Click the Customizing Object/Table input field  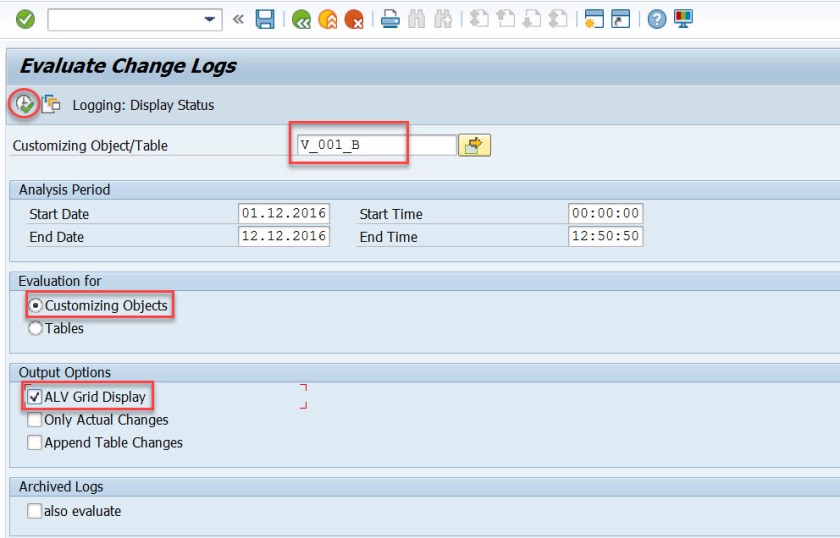pyautogui.click(x=376, y=145)
